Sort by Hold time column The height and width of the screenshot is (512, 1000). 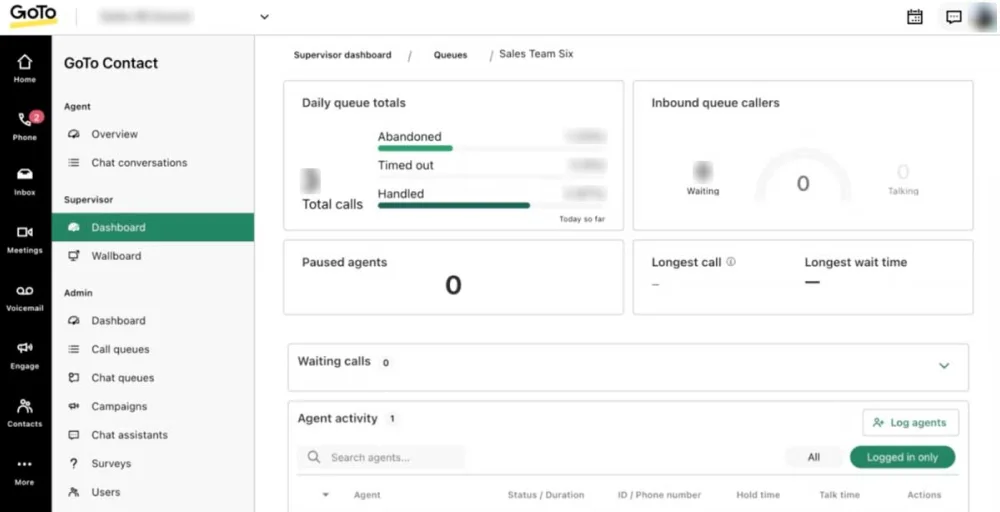pos(758,495)
